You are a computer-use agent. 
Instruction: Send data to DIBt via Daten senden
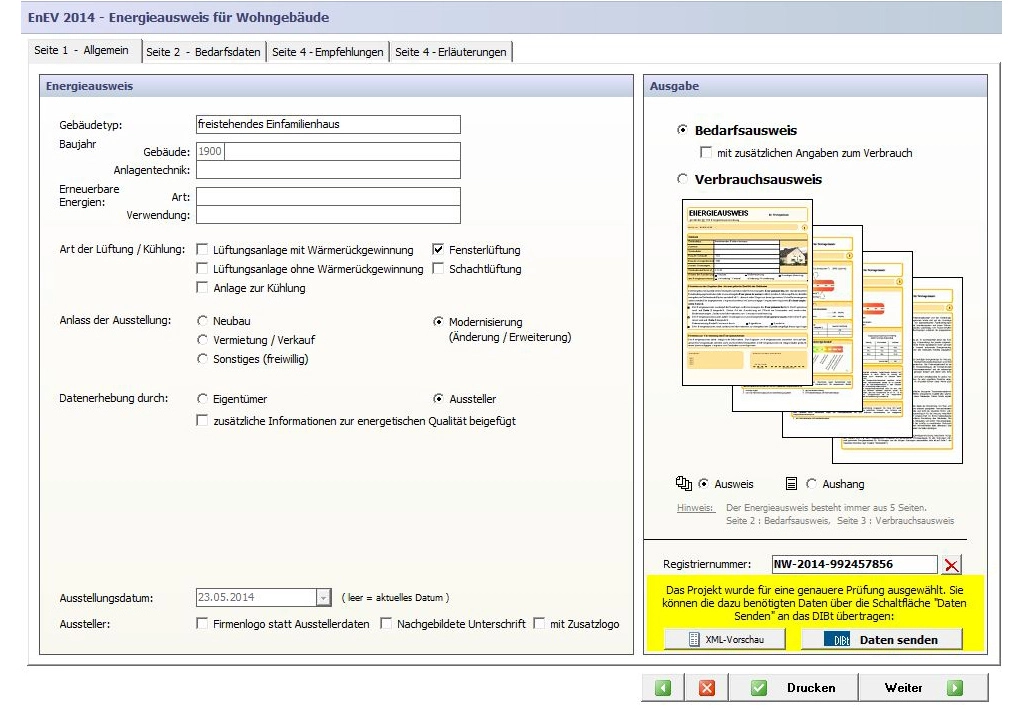[881, 639]
